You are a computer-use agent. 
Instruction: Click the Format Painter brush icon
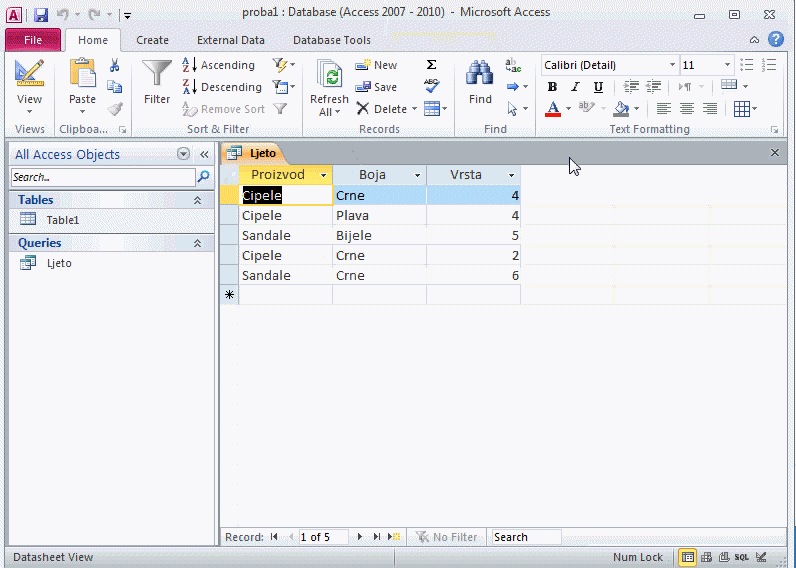[x=115, y=109]
